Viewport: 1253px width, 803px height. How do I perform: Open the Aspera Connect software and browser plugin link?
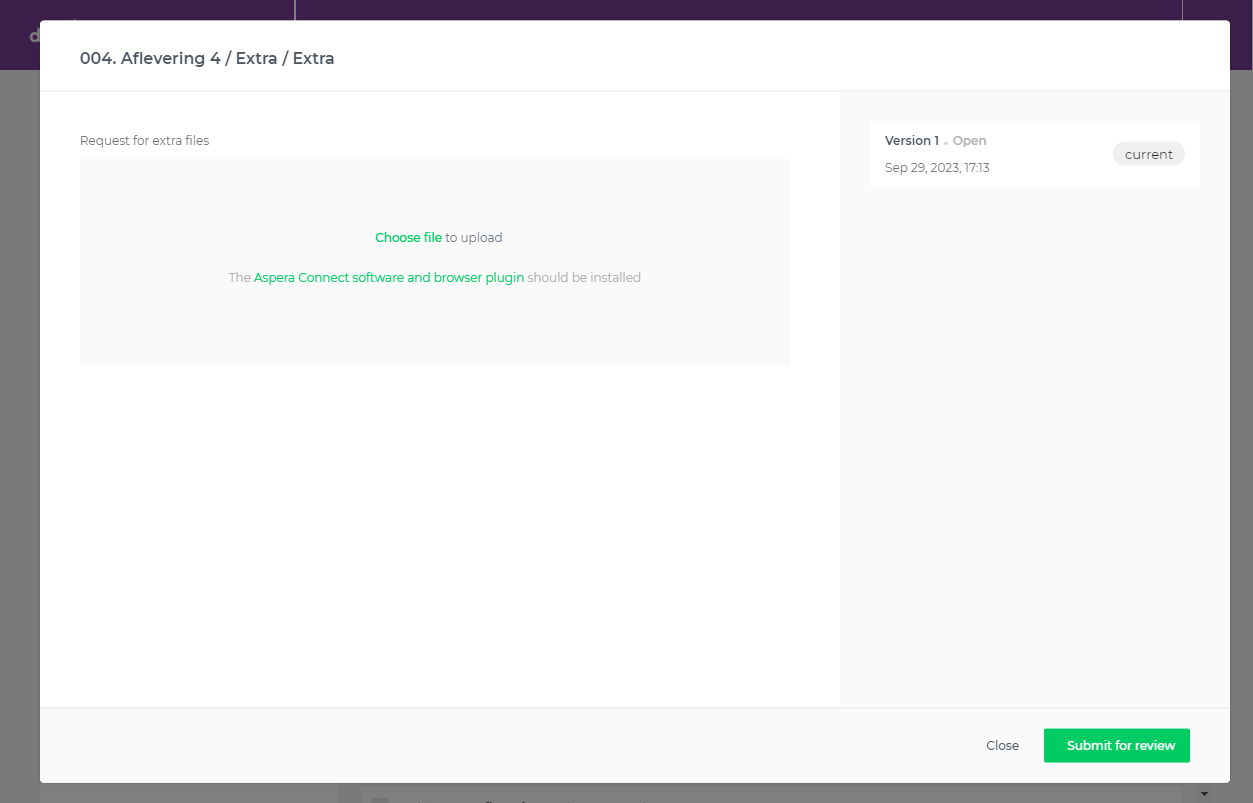(389, 278)
